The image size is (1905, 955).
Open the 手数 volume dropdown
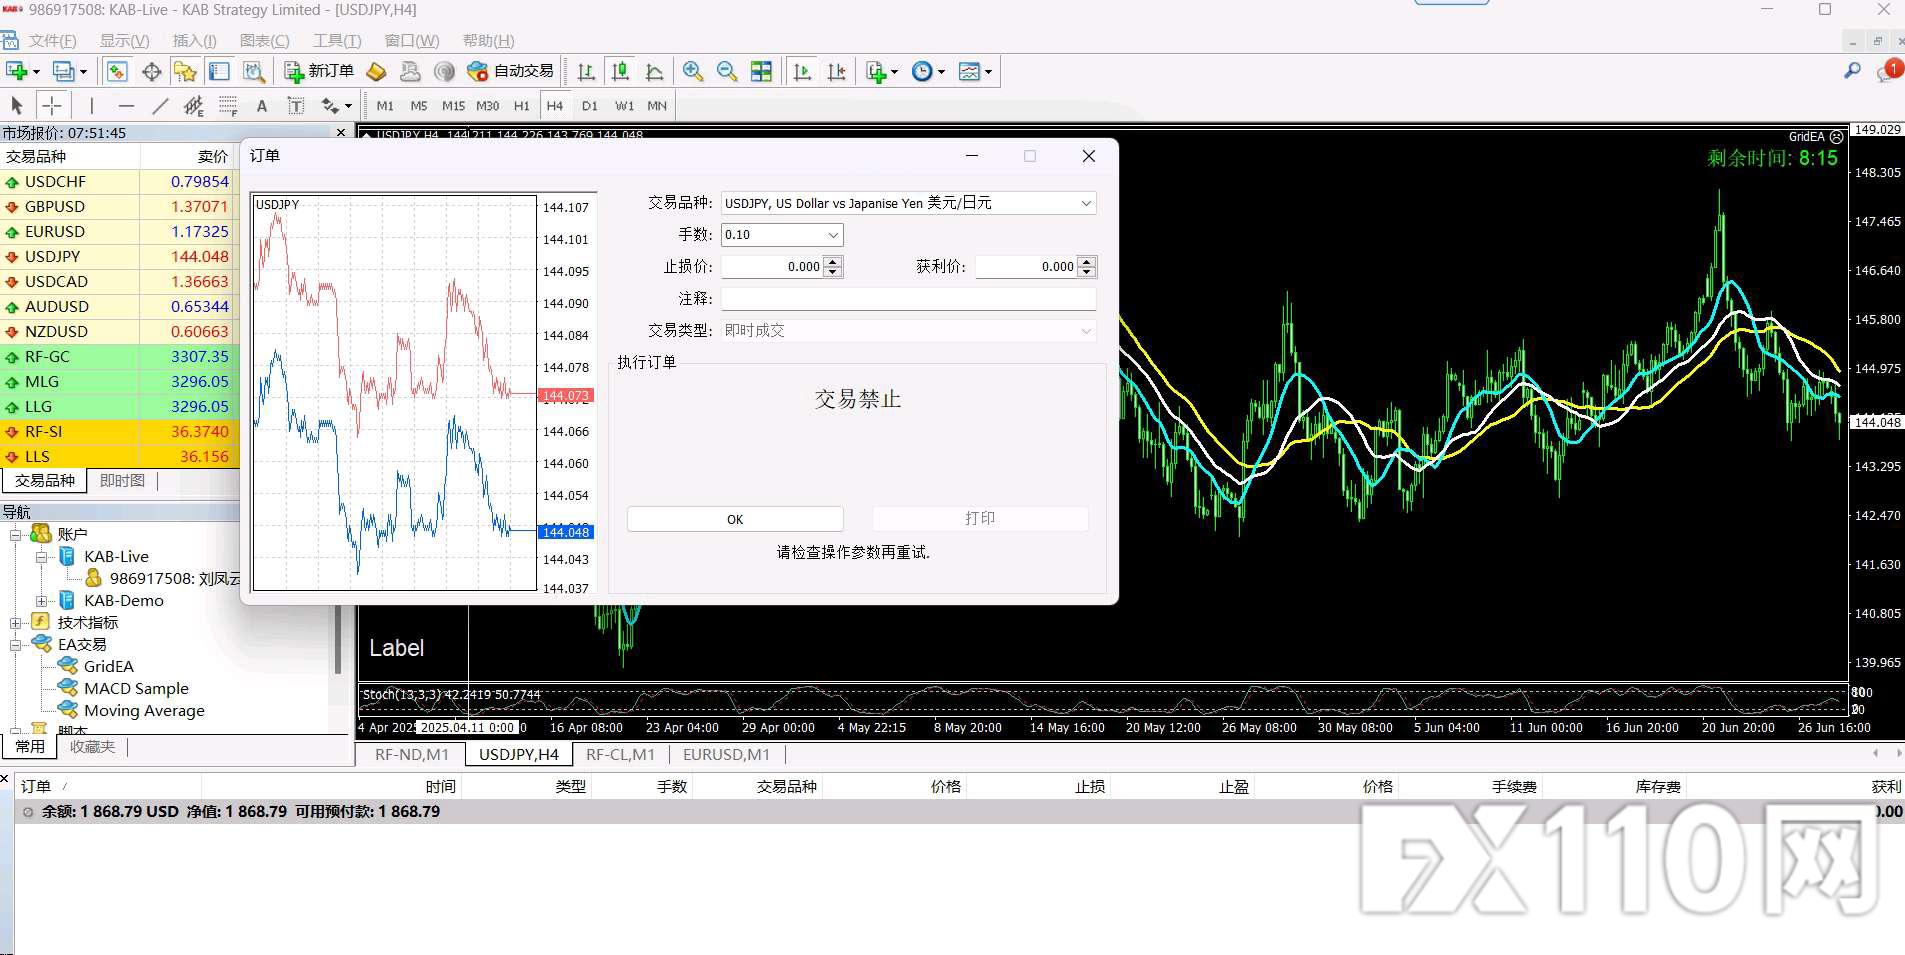click(833, 235)
